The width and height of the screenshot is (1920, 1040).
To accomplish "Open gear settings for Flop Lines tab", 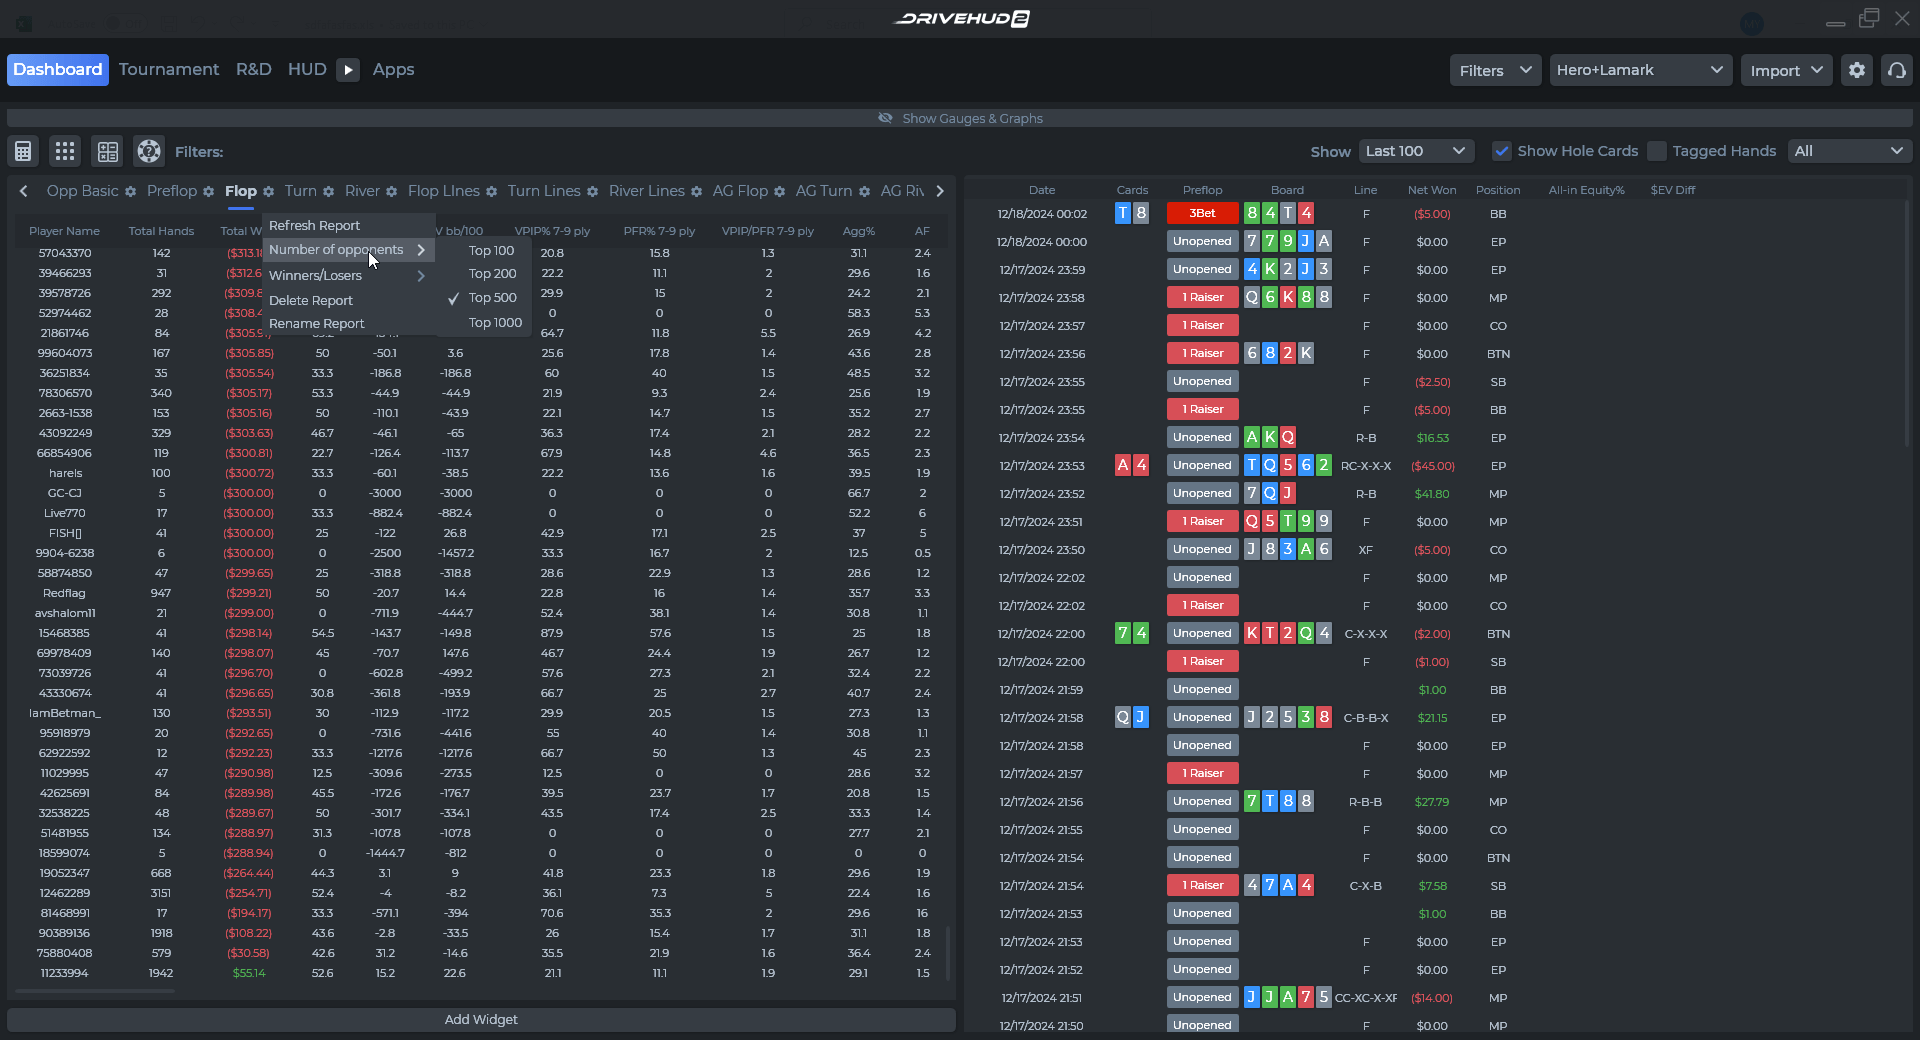I will tap(491, 191).
